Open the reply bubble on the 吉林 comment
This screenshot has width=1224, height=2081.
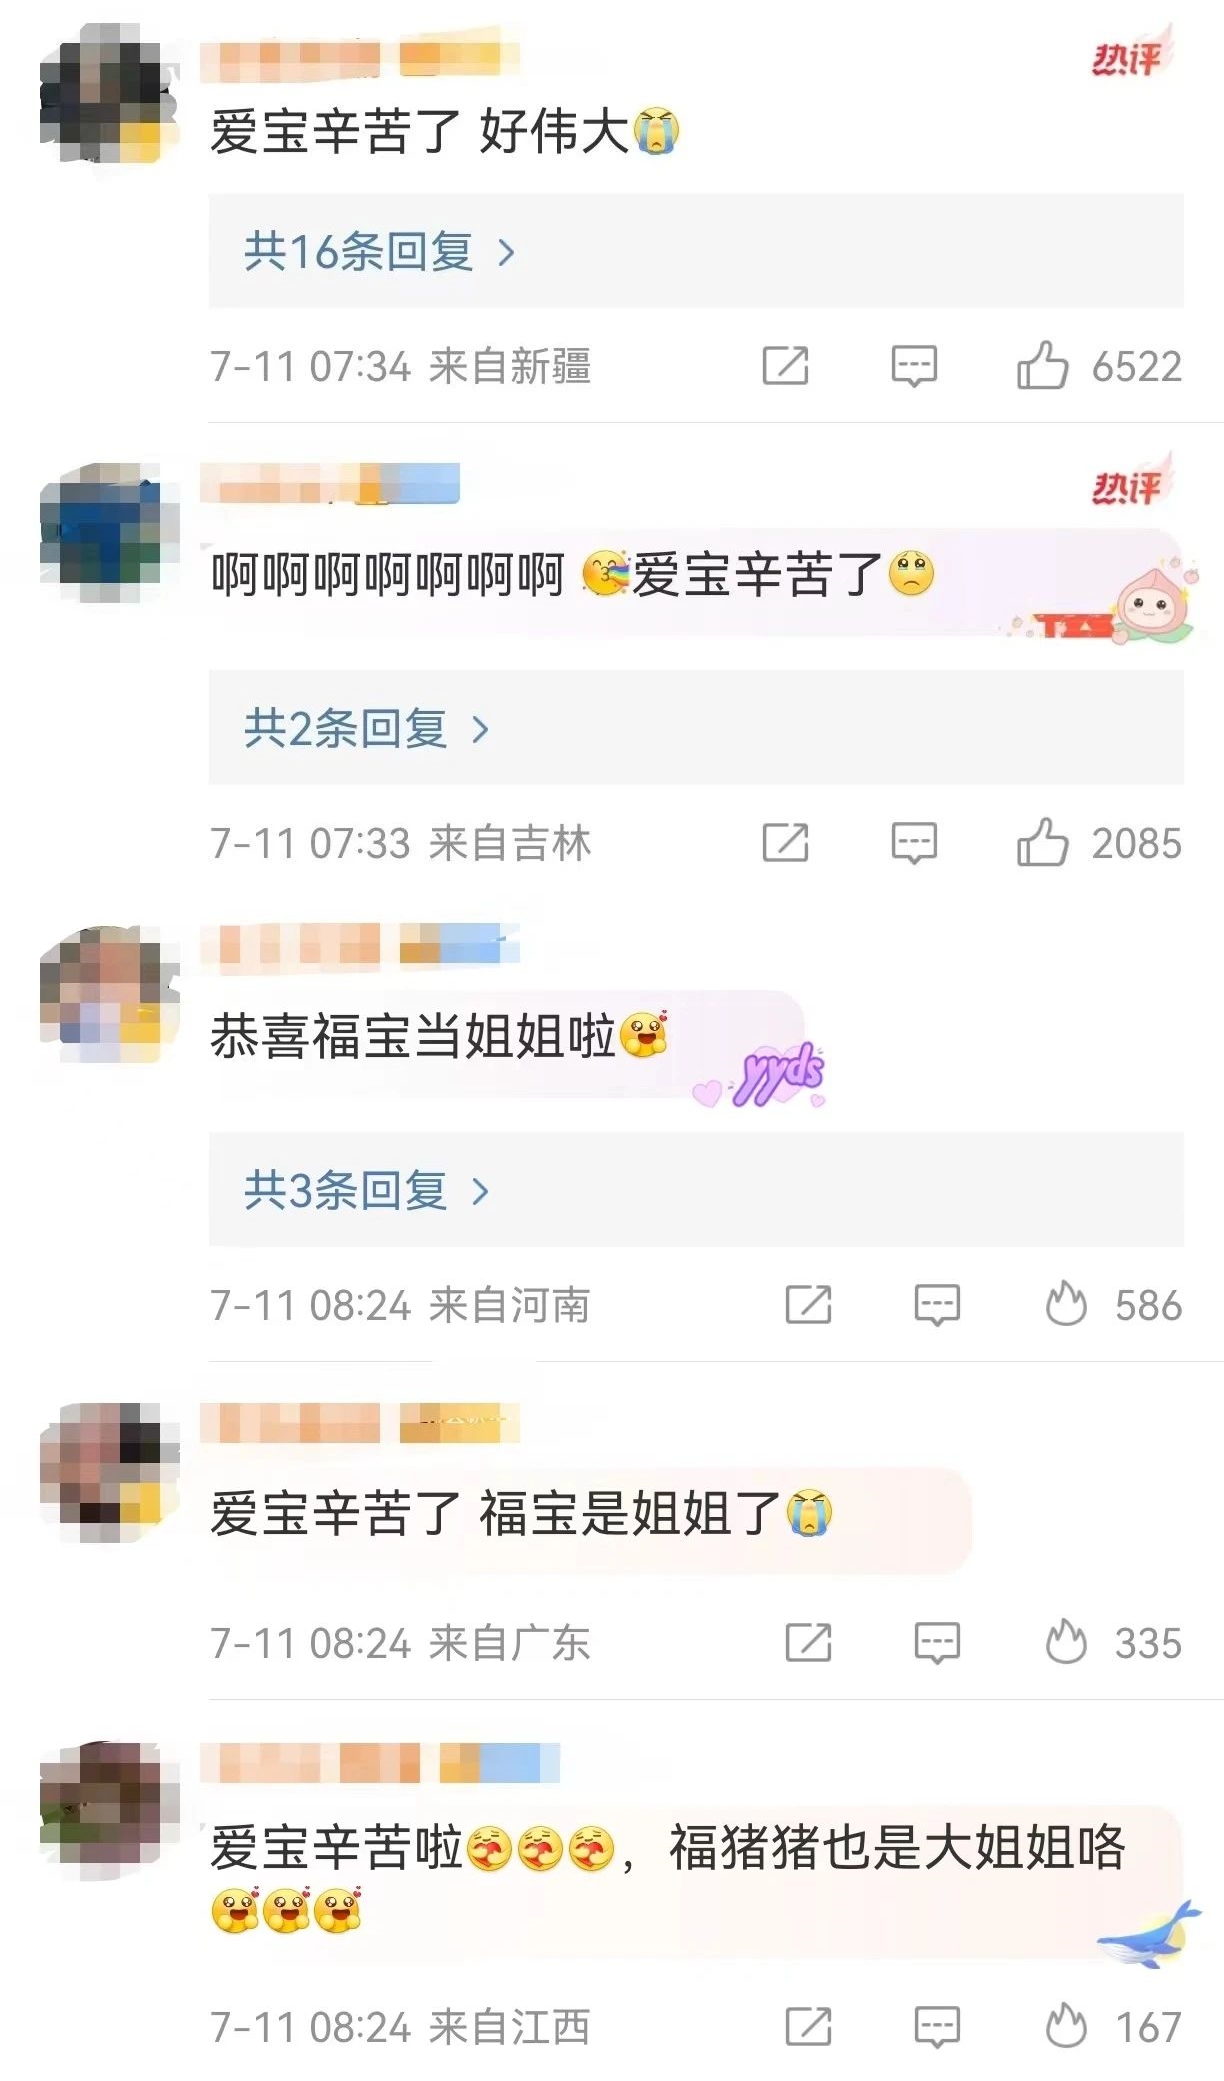pyautogui.click(x=914, y=843)
